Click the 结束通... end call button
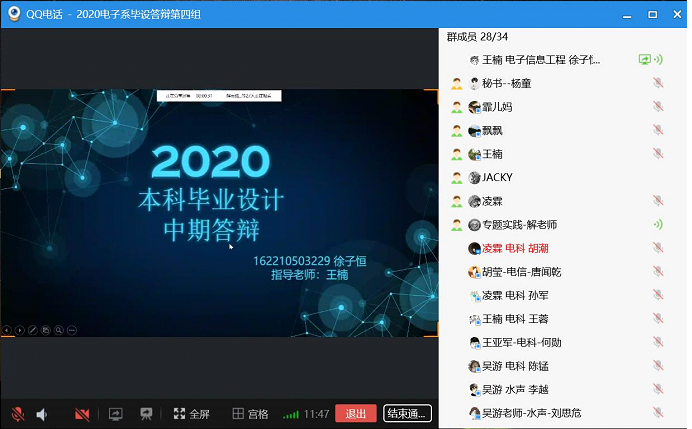This screenshot has width=692, height=429. (x=407, y=414)
